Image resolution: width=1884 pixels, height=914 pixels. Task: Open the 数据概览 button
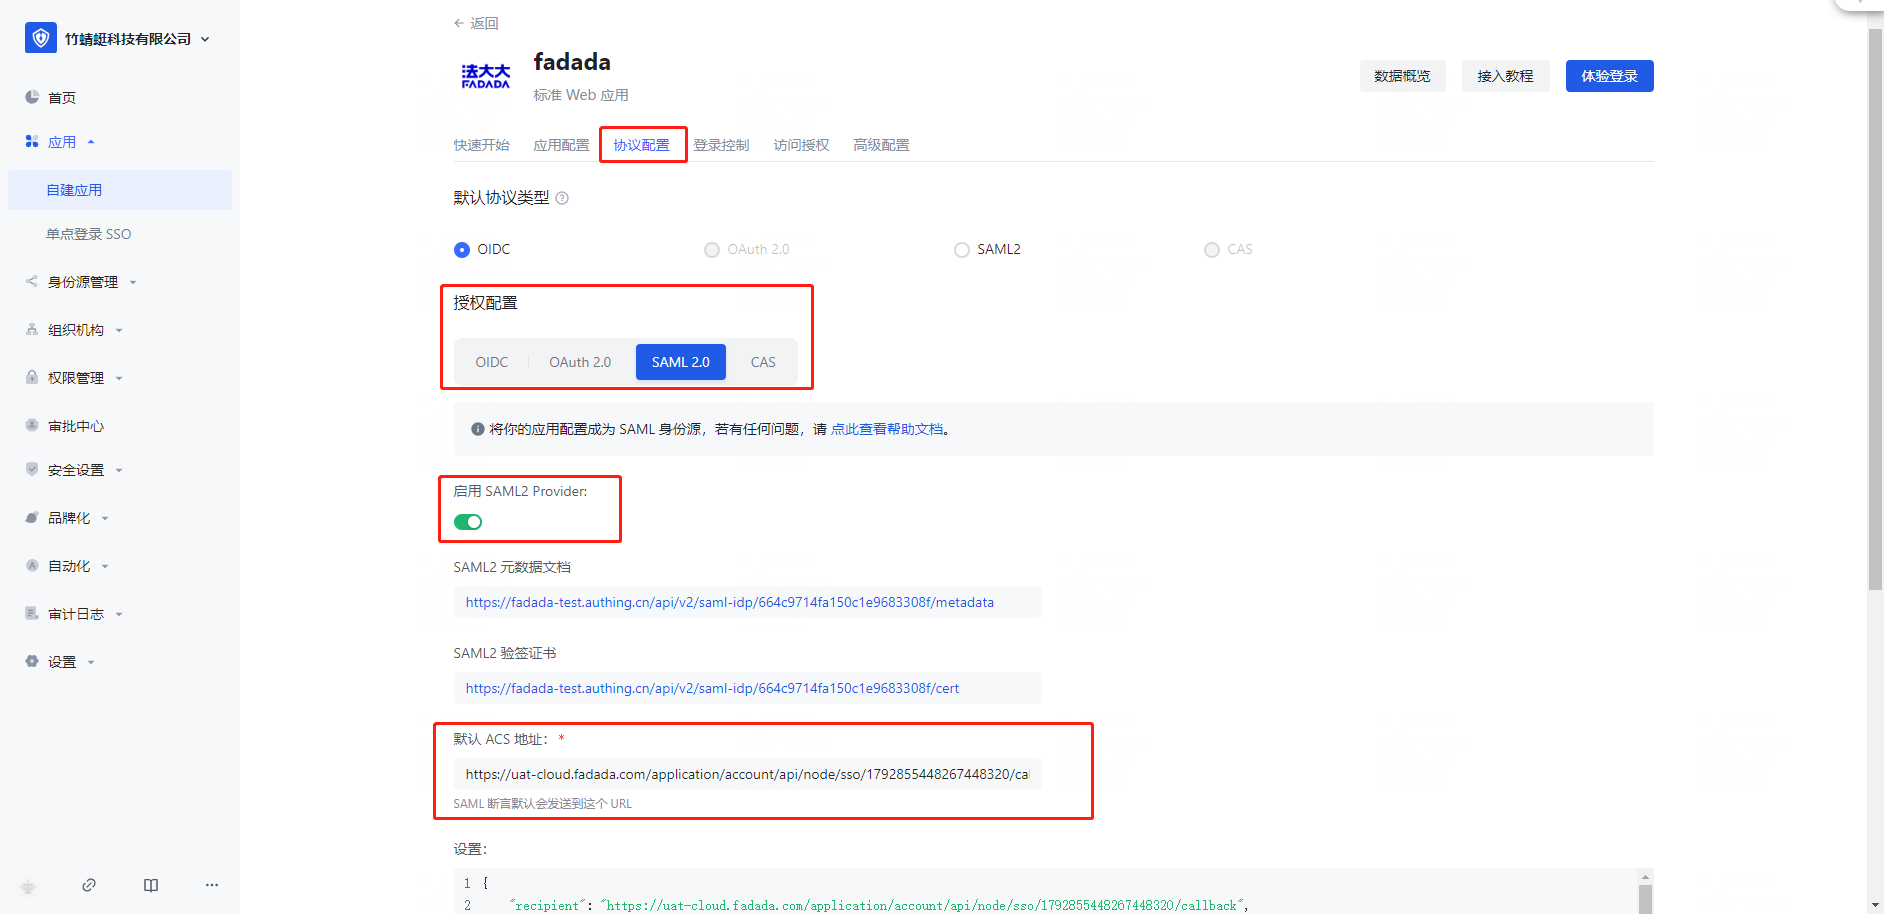pyautogui.click(x=1402, y=76)
